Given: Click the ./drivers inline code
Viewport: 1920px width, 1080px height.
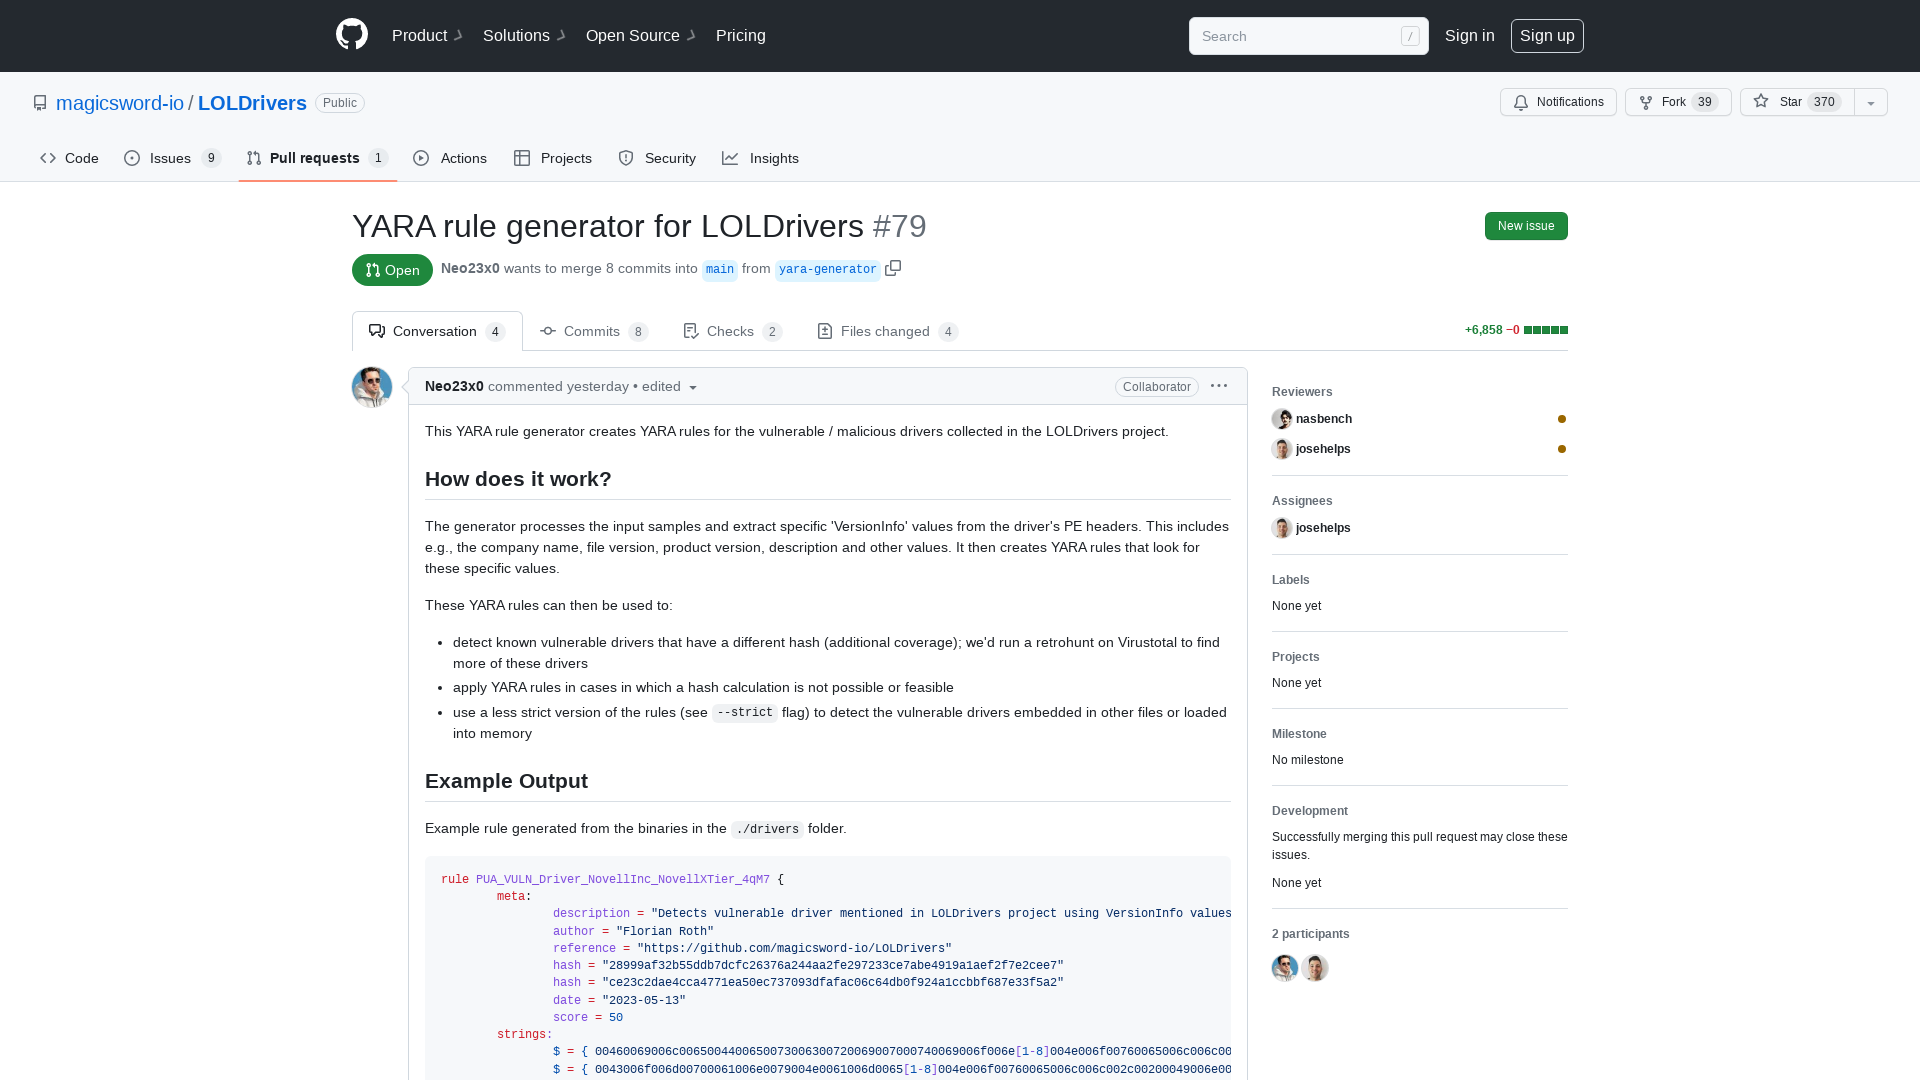Looking at the screenshot, I should [x=767, y=829].
